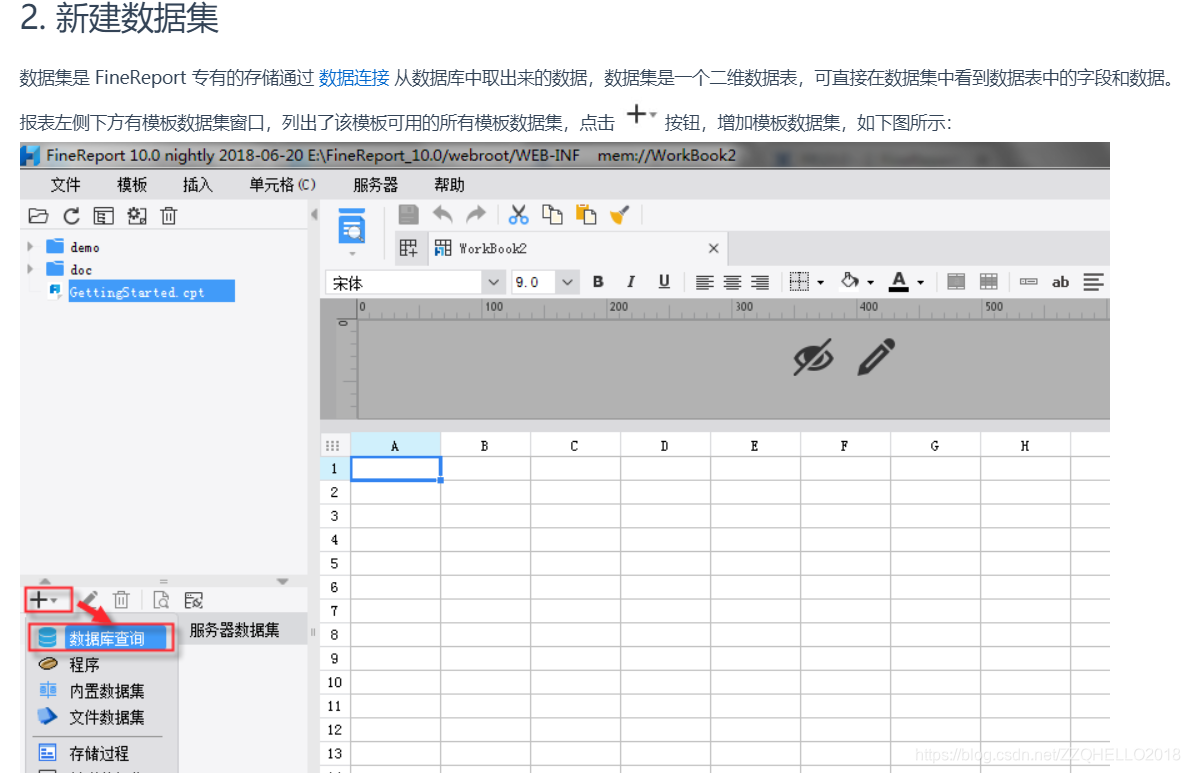The height and width of the screenshot is (773, 1190).
Task: Click the plus add dataset button
Action: [48, 600]
